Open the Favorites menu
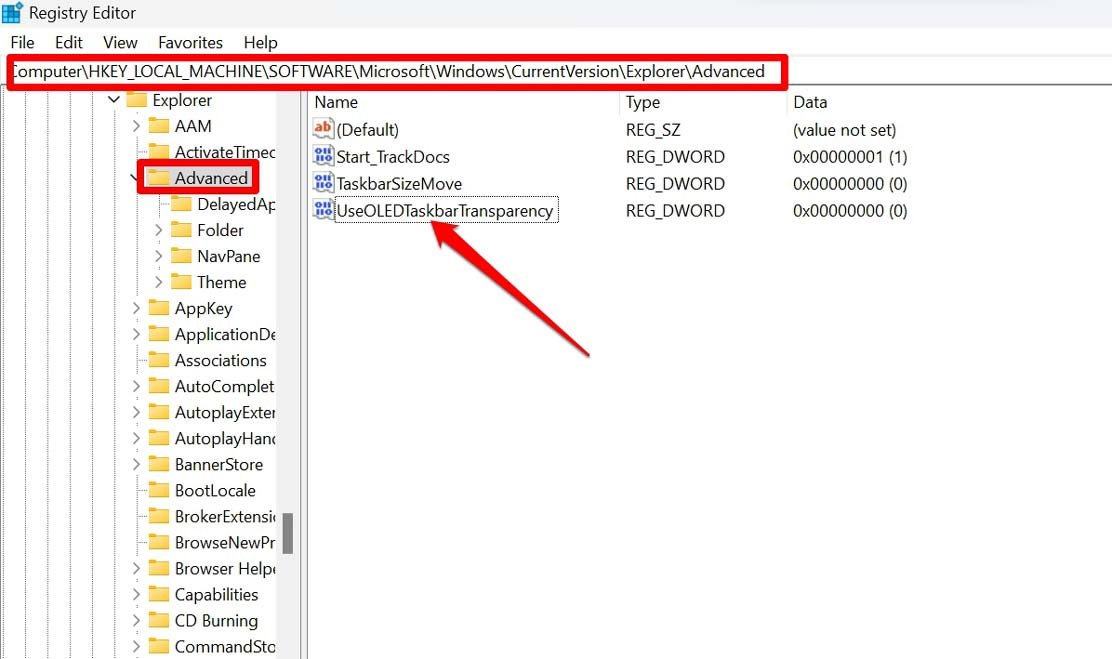Viewport: 1112px width, 659px height. coord(190,42)
